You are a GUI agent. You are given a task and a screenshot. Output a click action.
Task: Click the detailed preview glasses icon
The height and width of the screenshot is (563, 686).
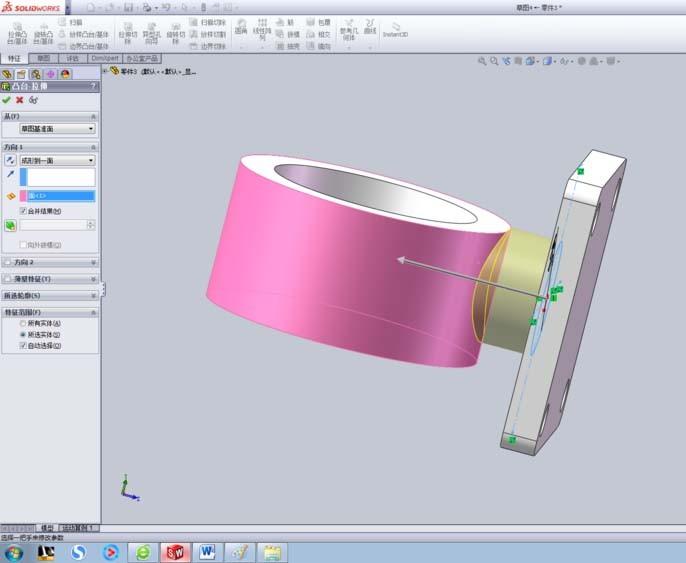tap(33, 100)
